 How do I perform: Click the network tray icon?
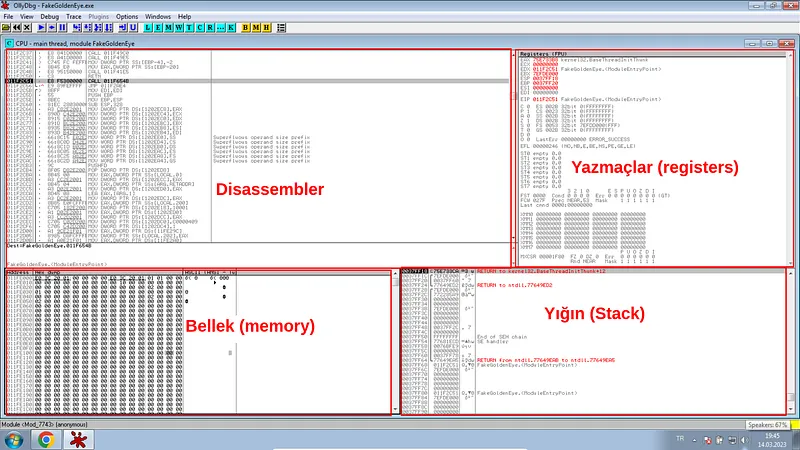pos(732,440)
